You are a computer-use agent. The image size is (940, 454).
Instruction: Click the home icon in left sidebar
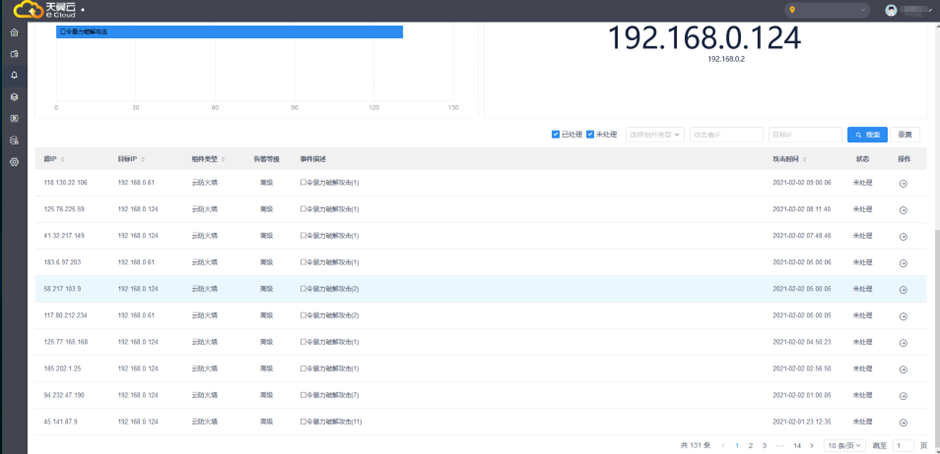[x=14, y=32]
